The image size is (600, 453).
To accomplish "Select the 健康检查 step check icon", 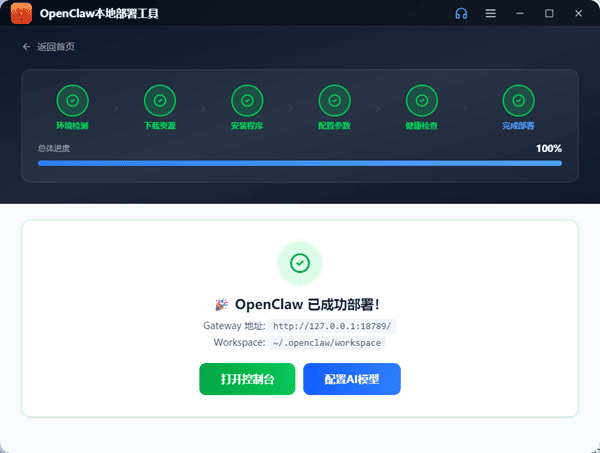I will (x=421, y=100).
